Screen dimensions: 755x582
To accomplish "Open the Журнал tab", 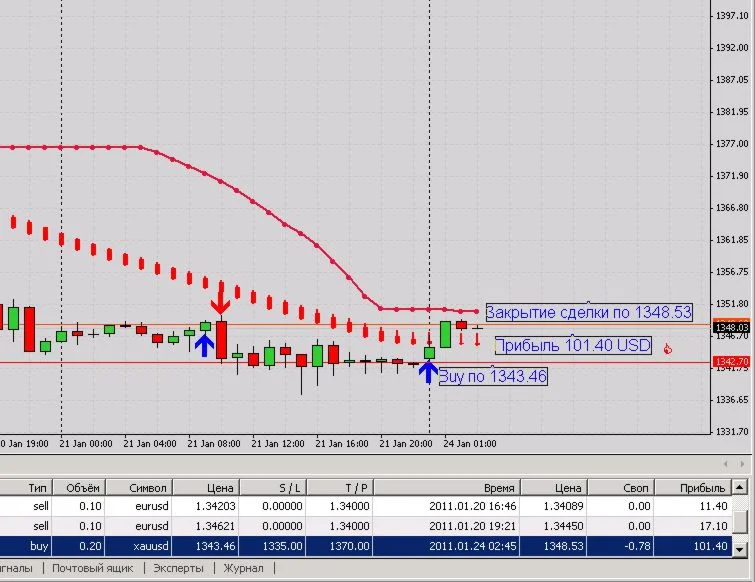I will click(x=243, y=568).
